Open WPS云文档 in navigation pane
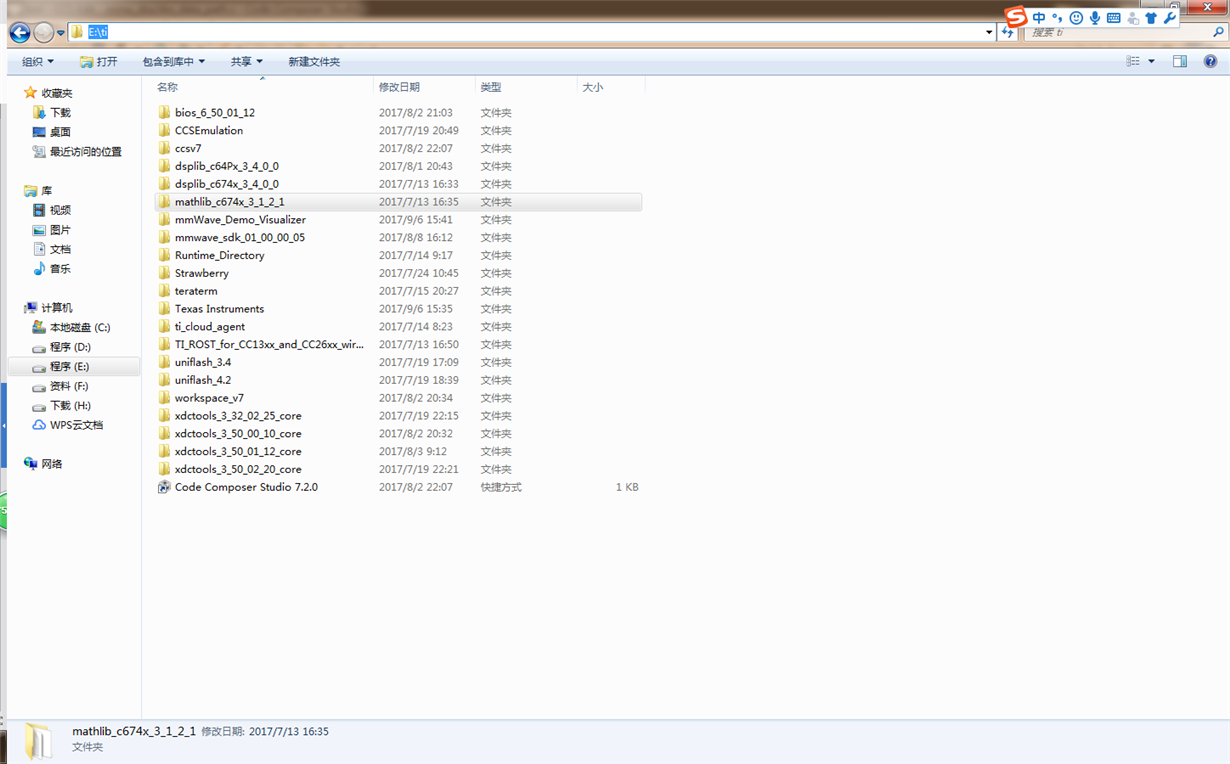Screen dimensions: 1230x764 tap(77, 425)
